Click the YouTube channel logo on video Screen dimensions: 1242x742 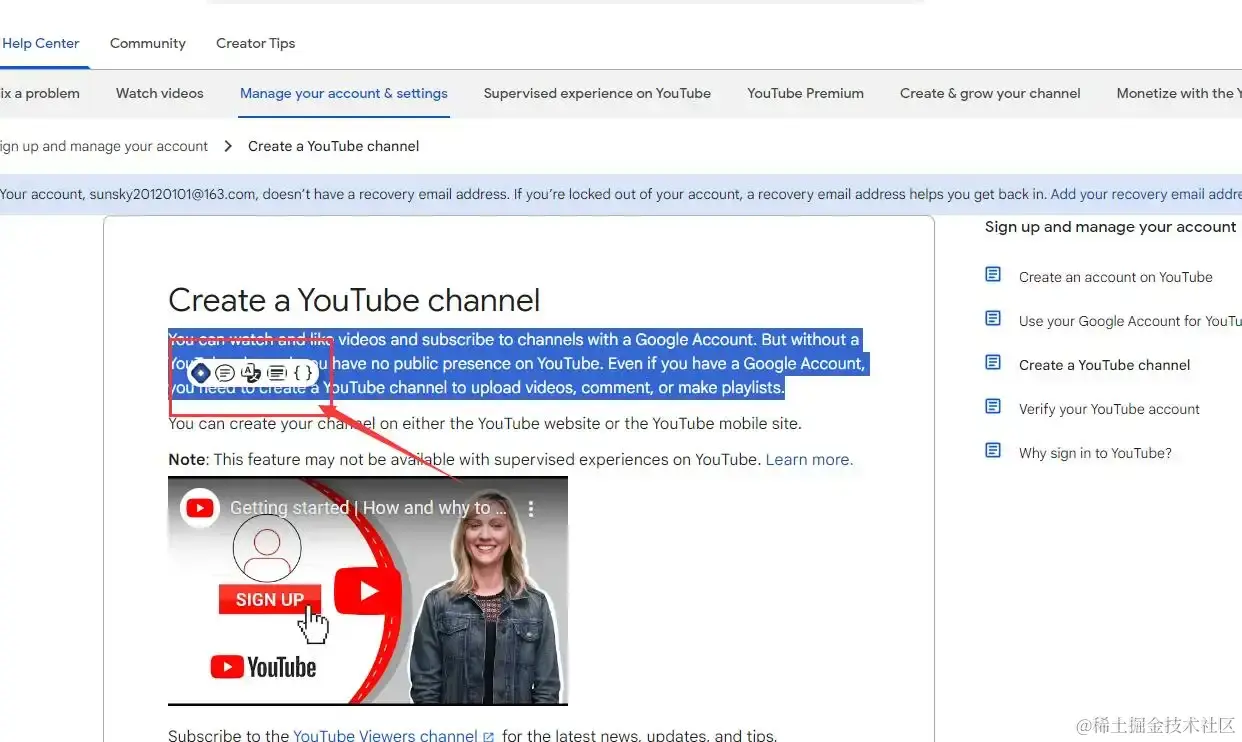pos(200,508)
